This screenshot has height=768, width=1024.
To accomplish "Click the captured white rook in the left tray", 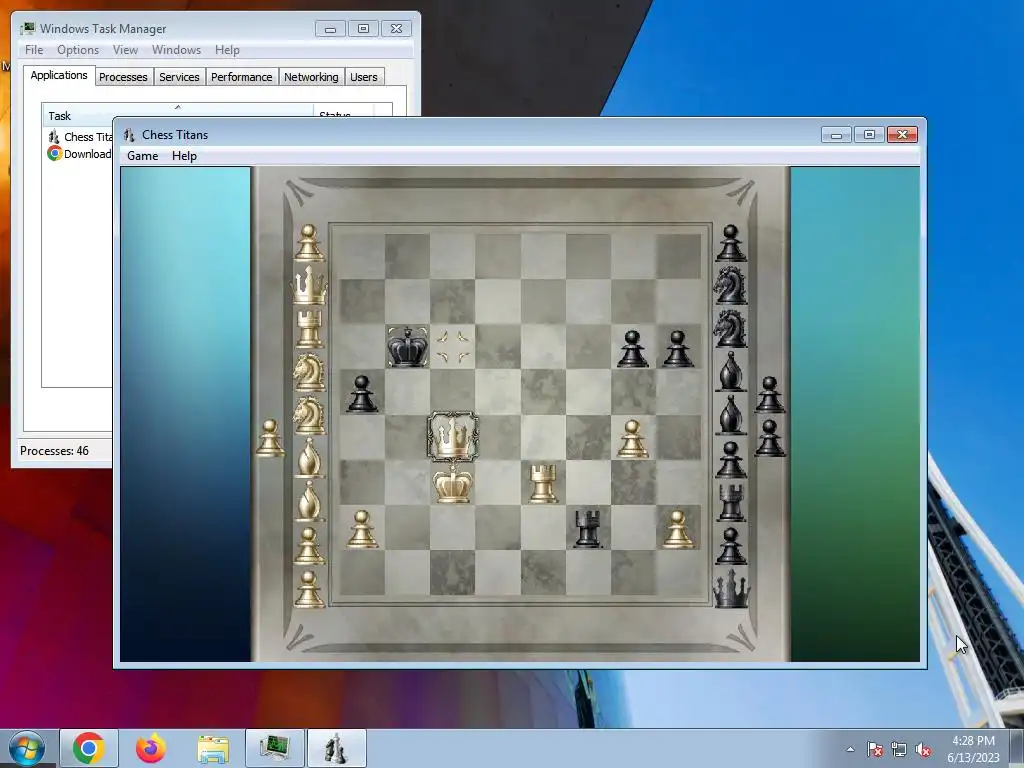I will 309,328.
